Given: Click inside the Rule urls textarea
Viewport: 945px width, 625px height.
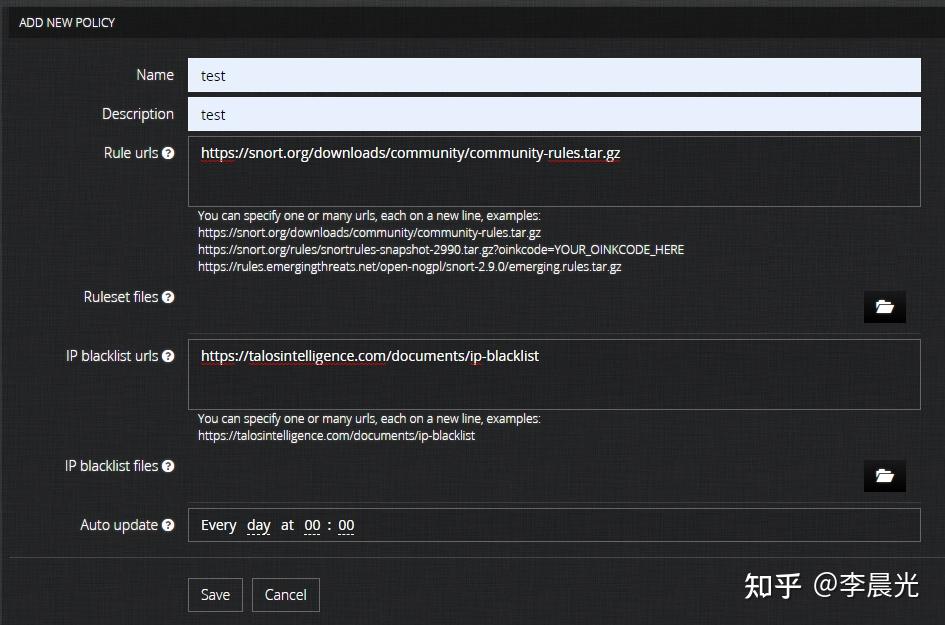Looking at the screenshot, I should tap(553, 170).
